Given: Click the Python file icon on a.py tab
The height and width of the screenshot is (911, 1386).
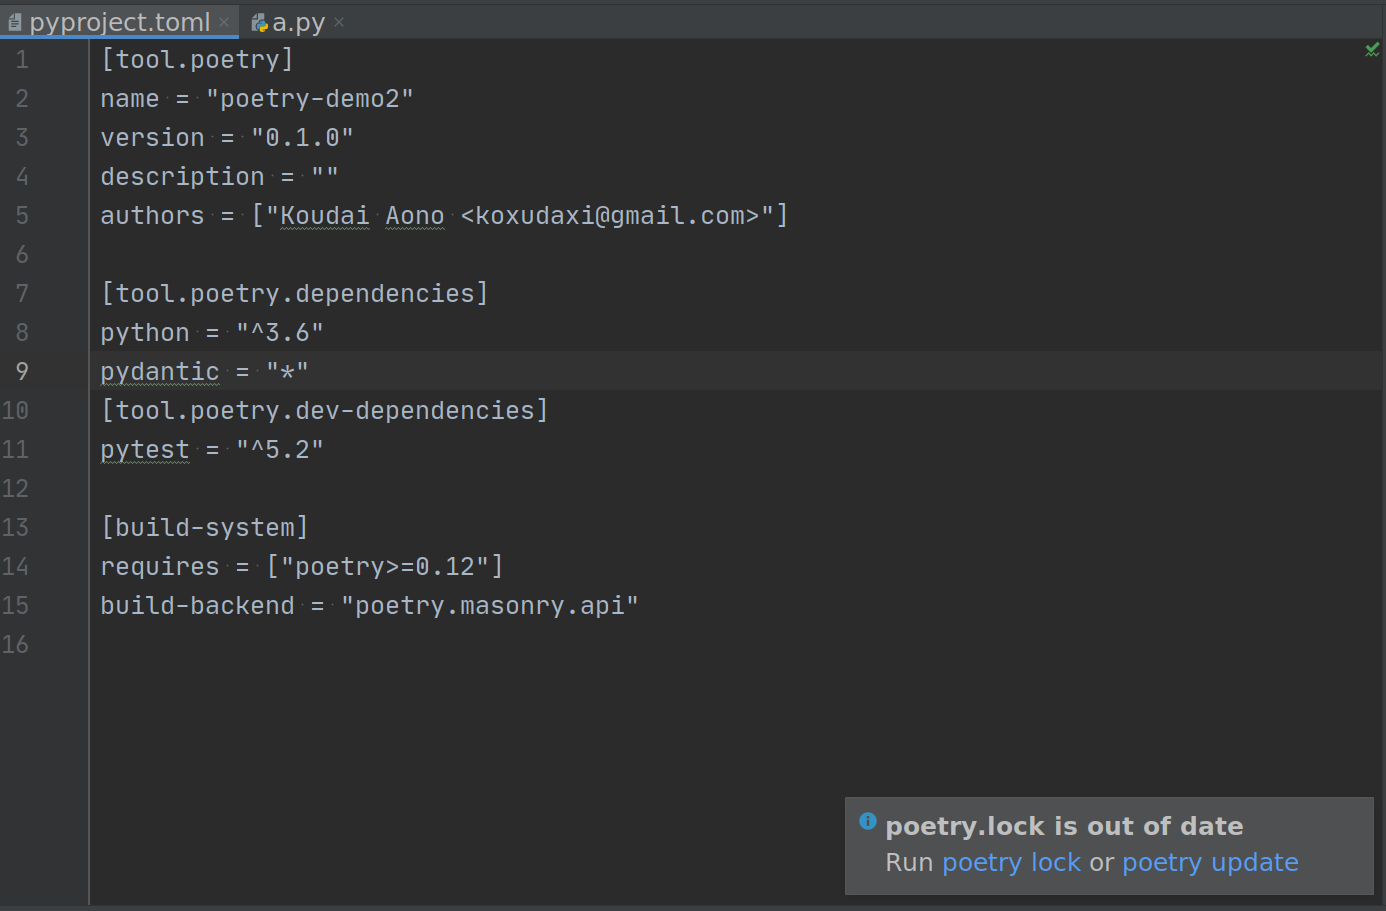Looking at the screenshot, I should tap(259, 22).
